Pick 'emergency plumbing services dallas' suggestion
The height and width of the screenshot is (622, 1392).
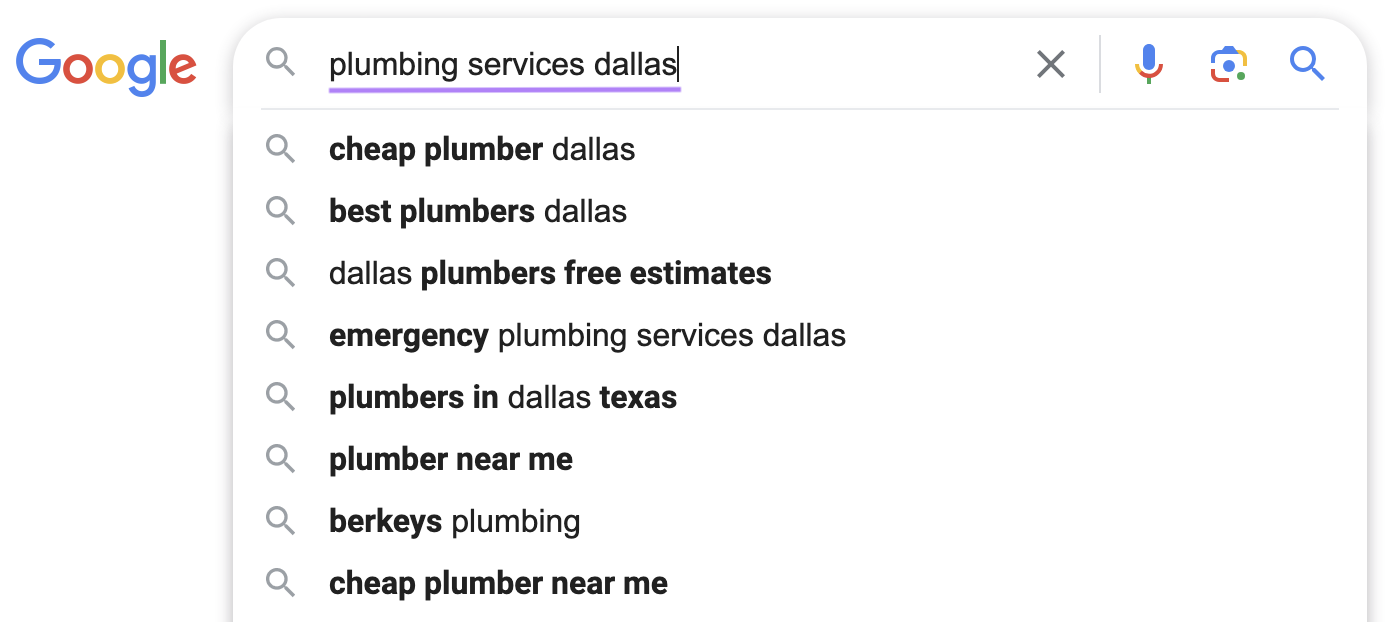tap(587, 335)
